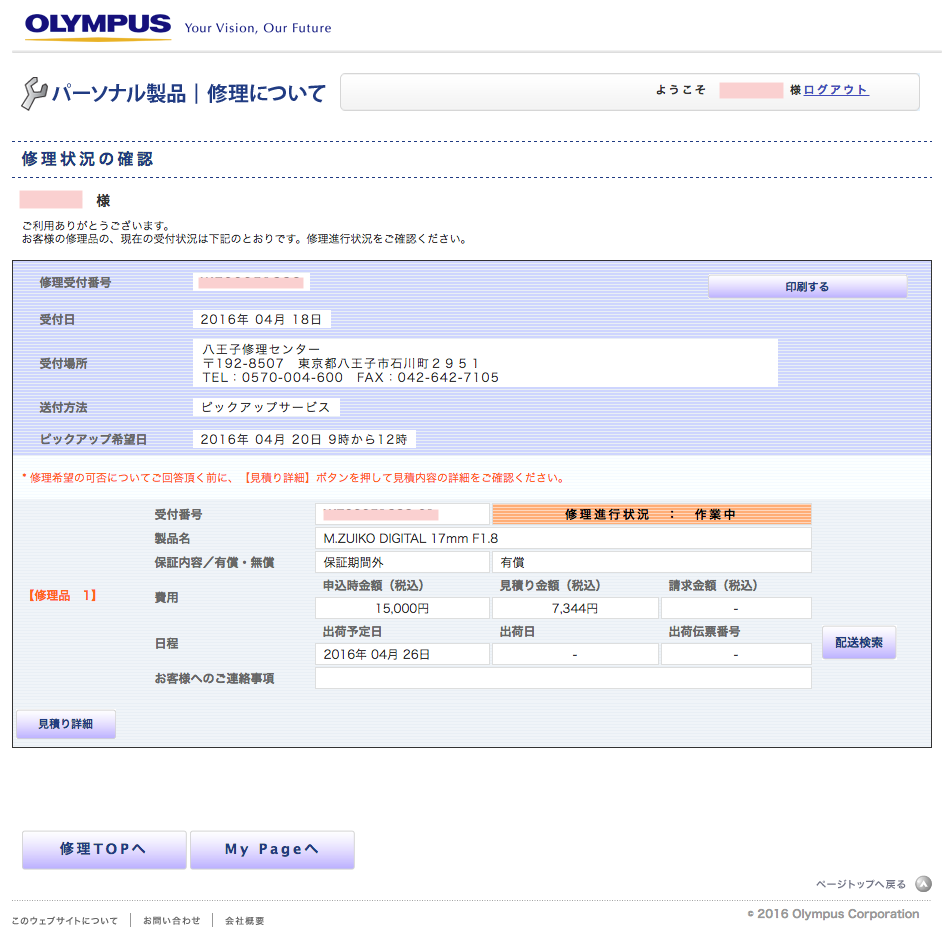The image size is (944, 936).
Task: Click the 7,344円 estimate amount
Action: pyautogui.click(x=575, y=608)
